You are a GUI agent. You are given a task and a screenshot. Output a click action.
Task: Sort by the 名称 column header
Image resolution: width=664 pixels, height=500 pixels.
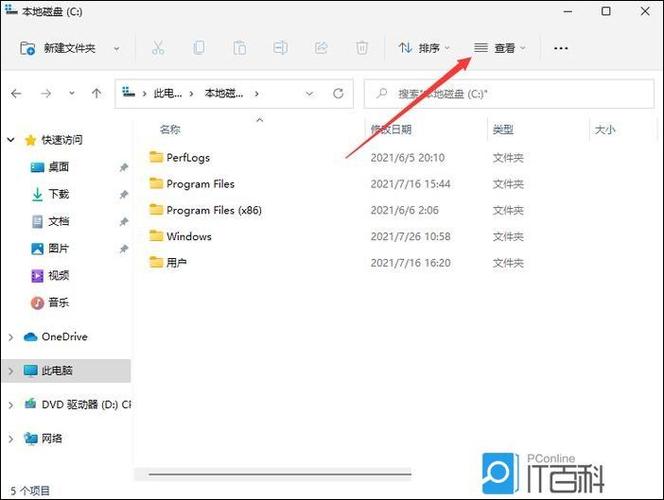click(x=170, y=130)
